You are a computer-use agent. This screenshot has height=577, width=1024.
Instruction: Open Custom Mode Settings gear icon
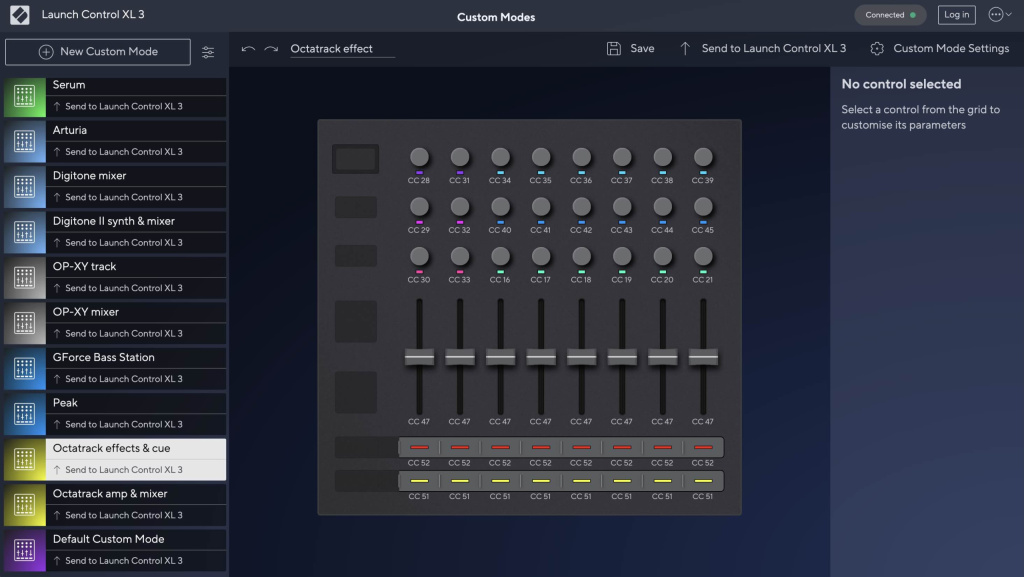877,48
